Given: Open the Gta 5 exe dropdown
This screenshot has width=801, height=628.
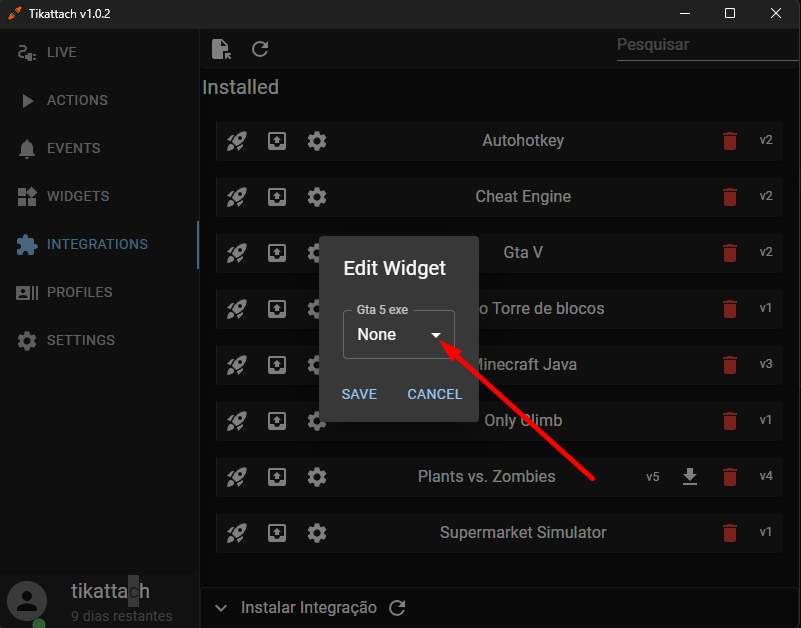Looking at the screenshot, I should pyautogui.click(x=398, y=334).
